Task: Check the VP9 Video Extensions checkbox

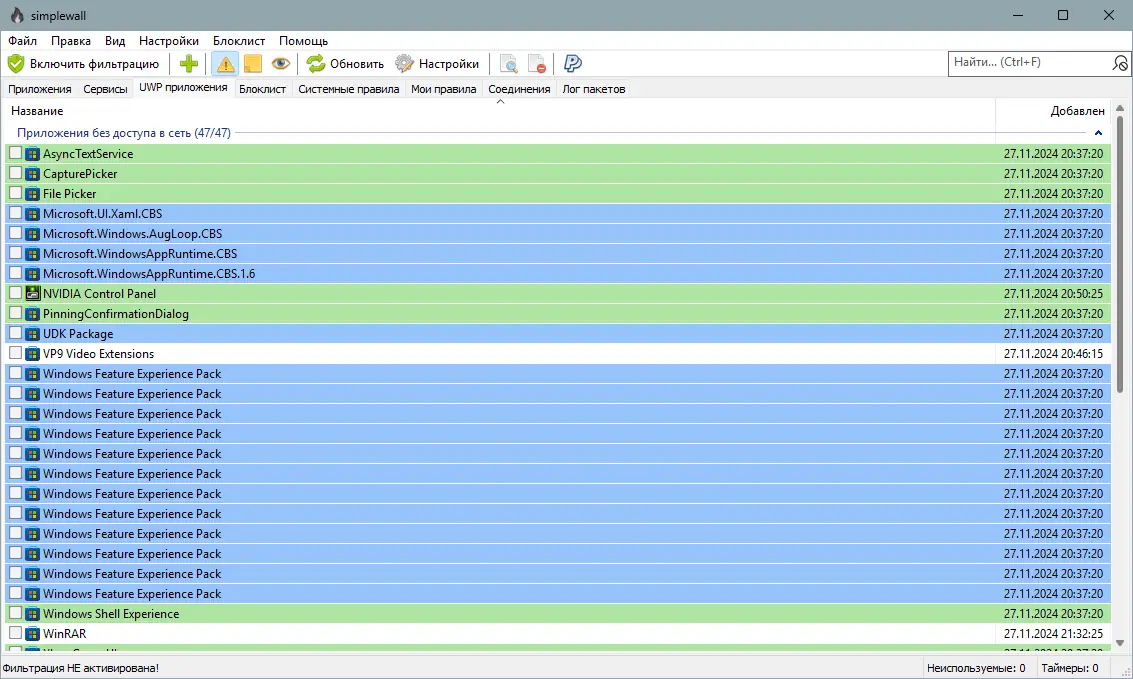Action: tap(15, 353)
